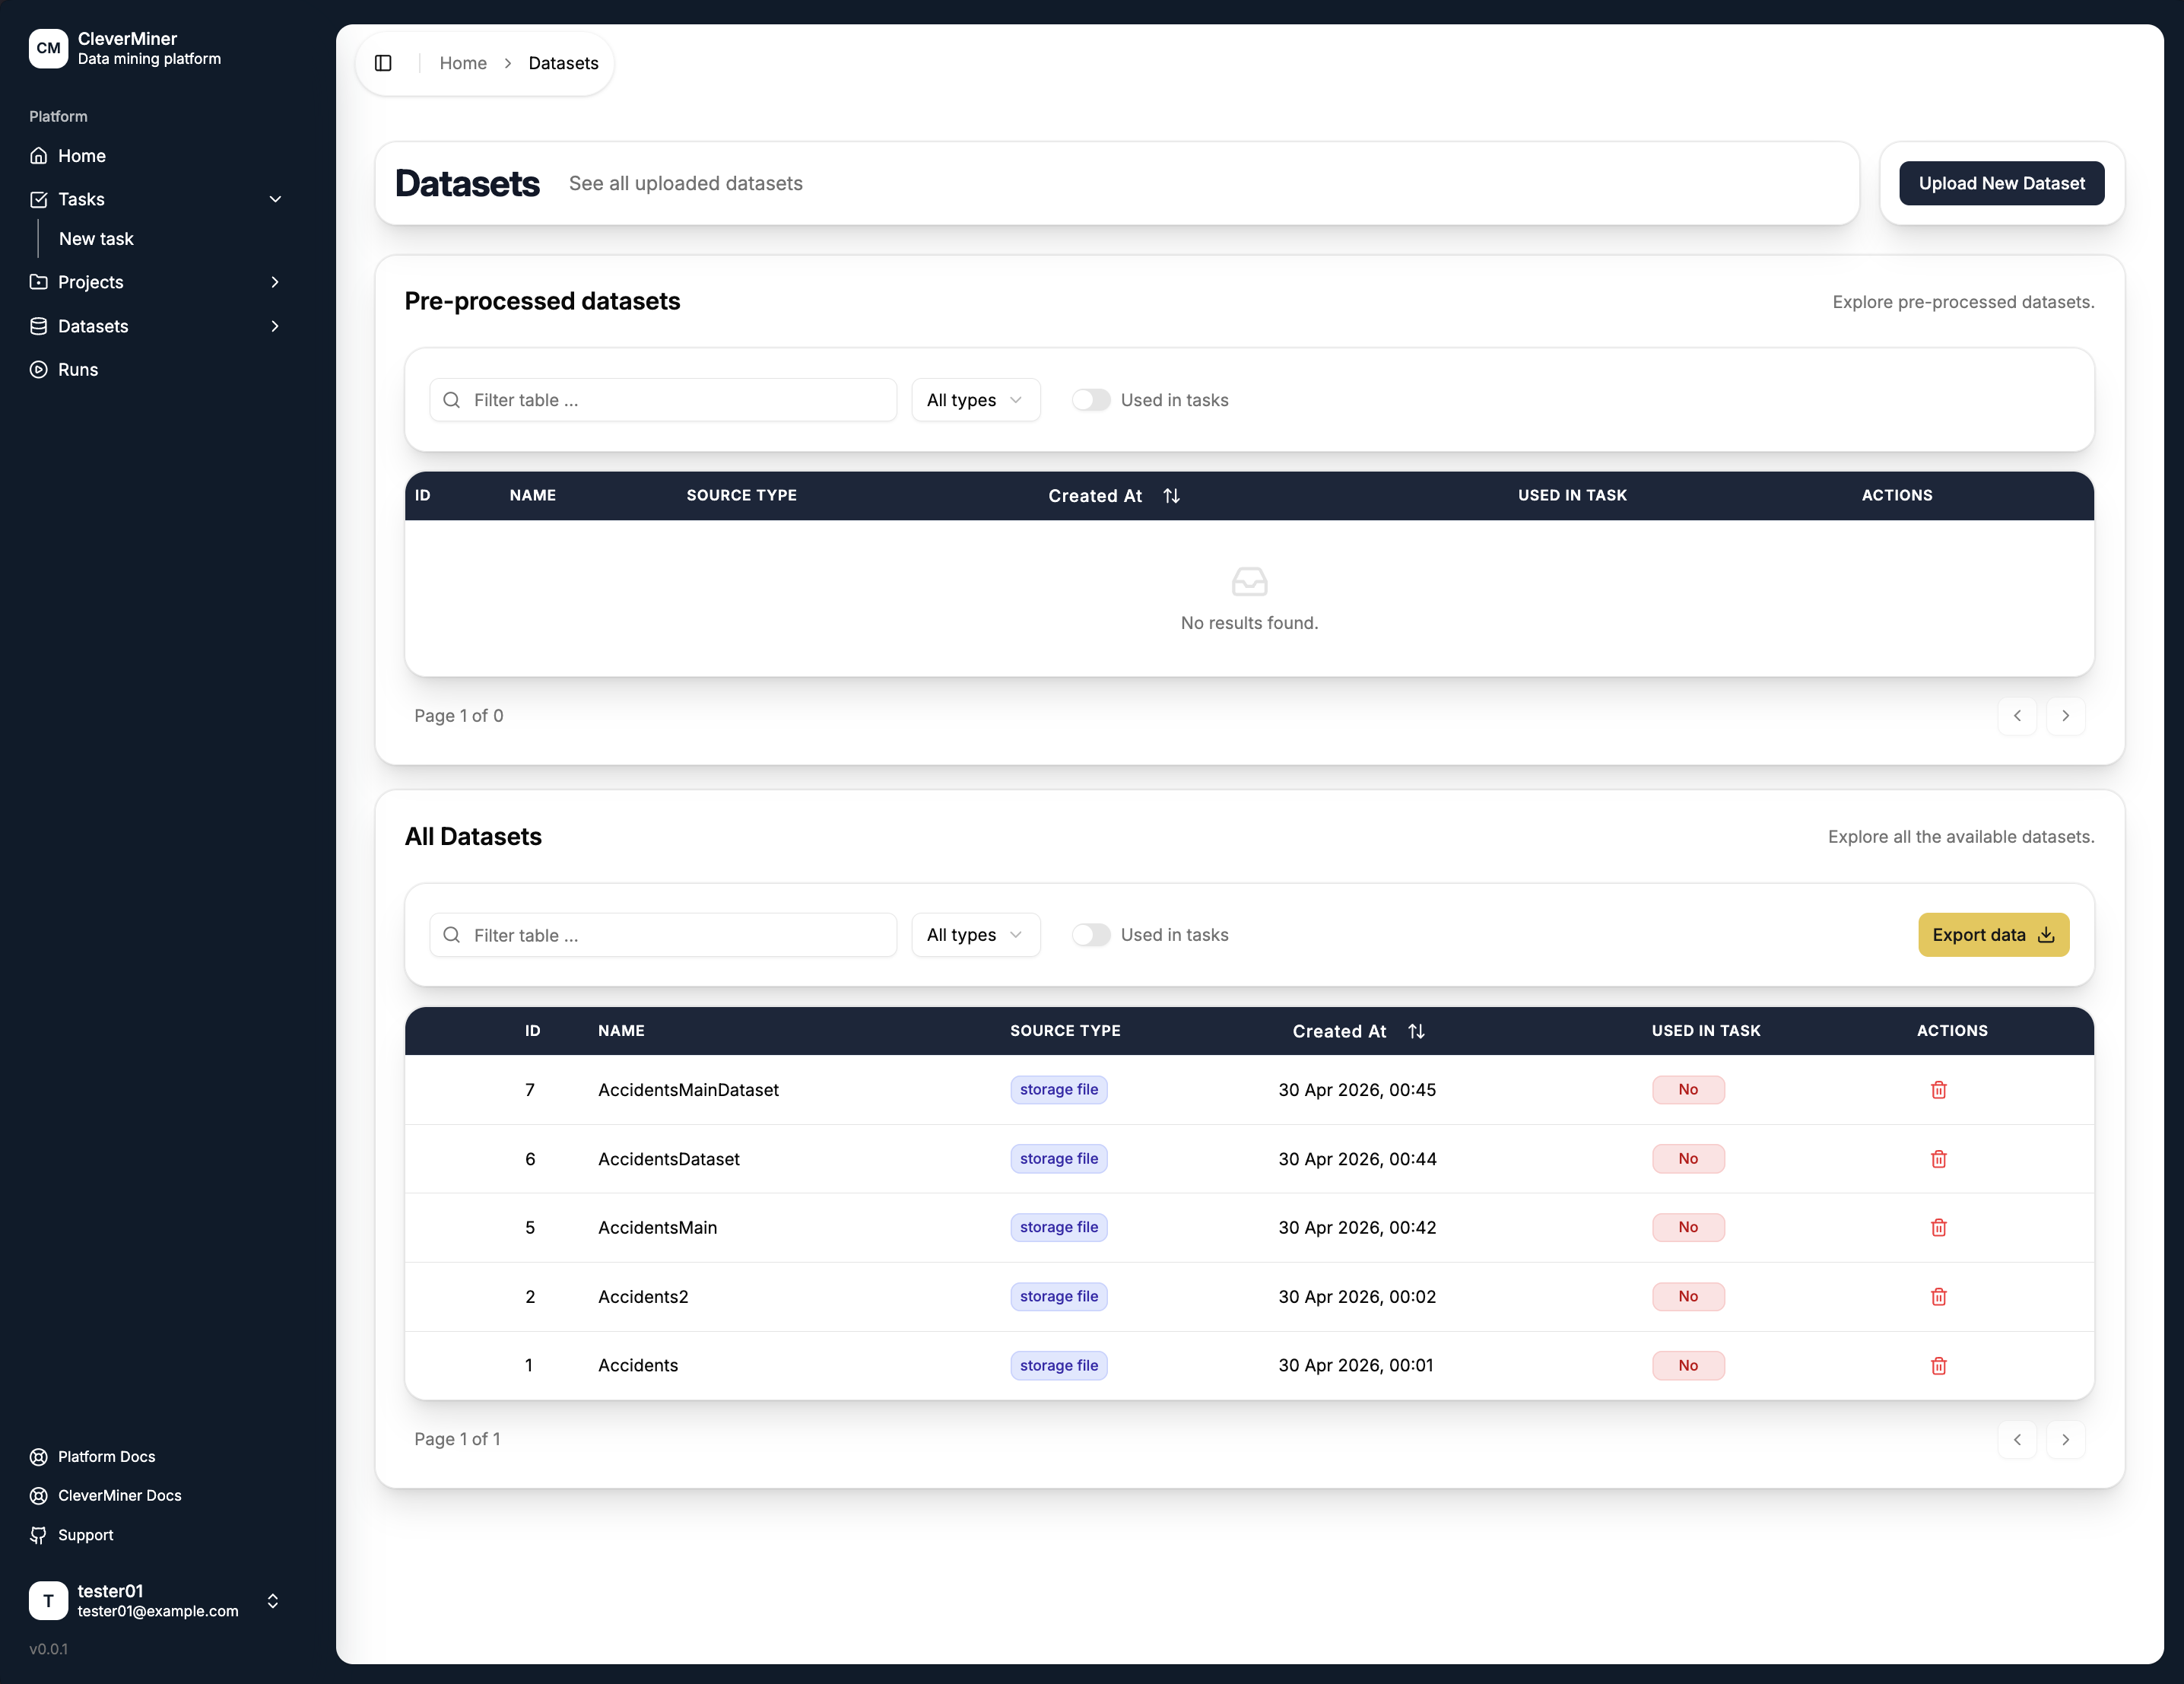This screenshot has width=2184, height=1684.
Task: Remove Accidents2 with the trash icon
Action: pyautogui.click(x=1938, y=1296)
